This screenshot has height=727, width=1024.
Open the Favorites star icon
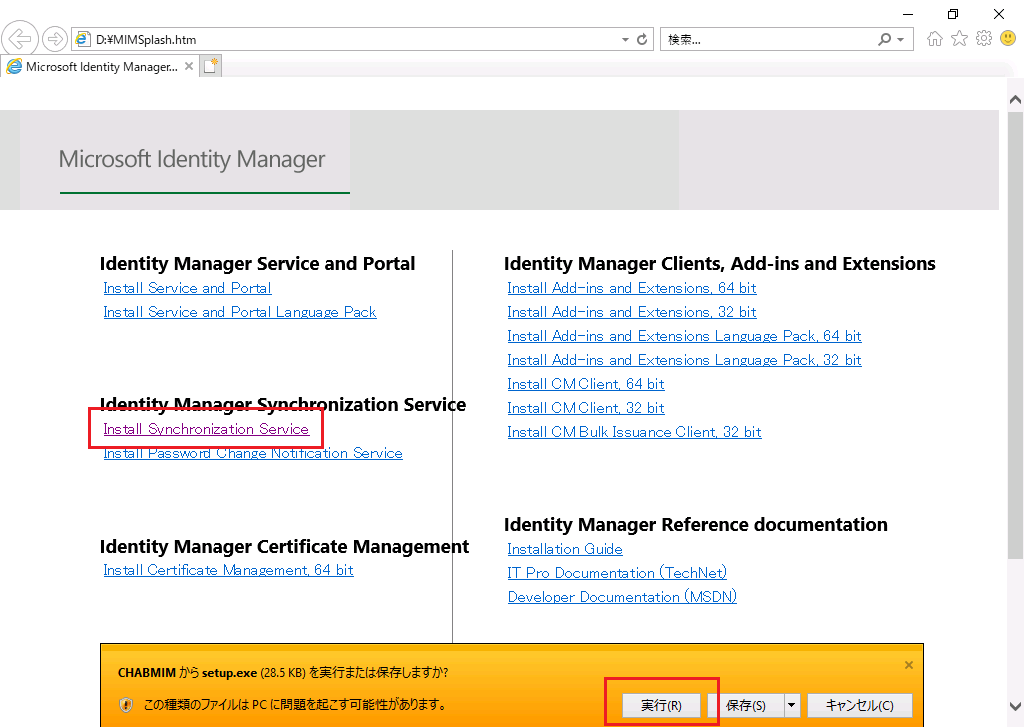pyautogui.click(x=959, y=39)
